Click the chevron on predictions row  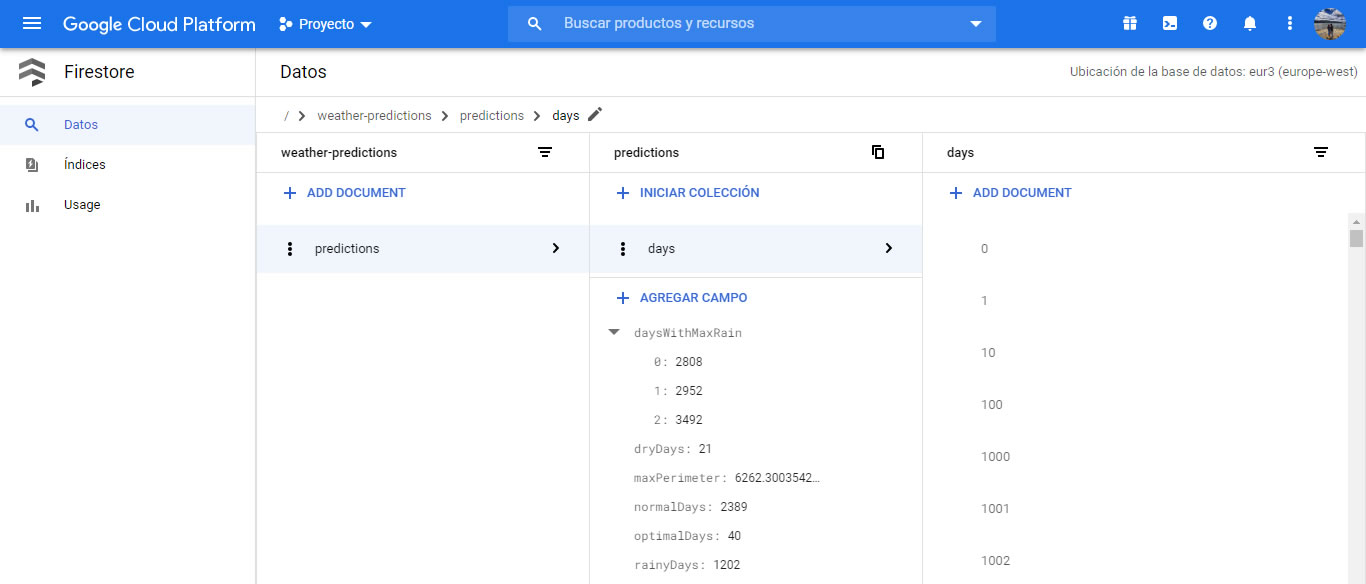click(x=556, y=248)
